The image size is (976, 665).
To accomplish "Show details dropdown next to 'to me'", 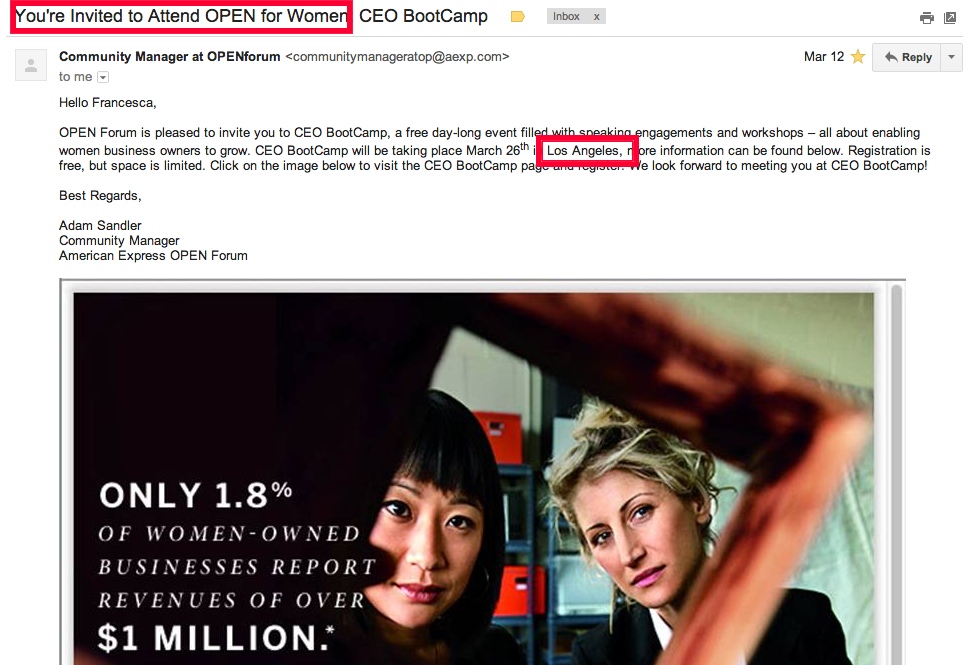I will point(103,77).
